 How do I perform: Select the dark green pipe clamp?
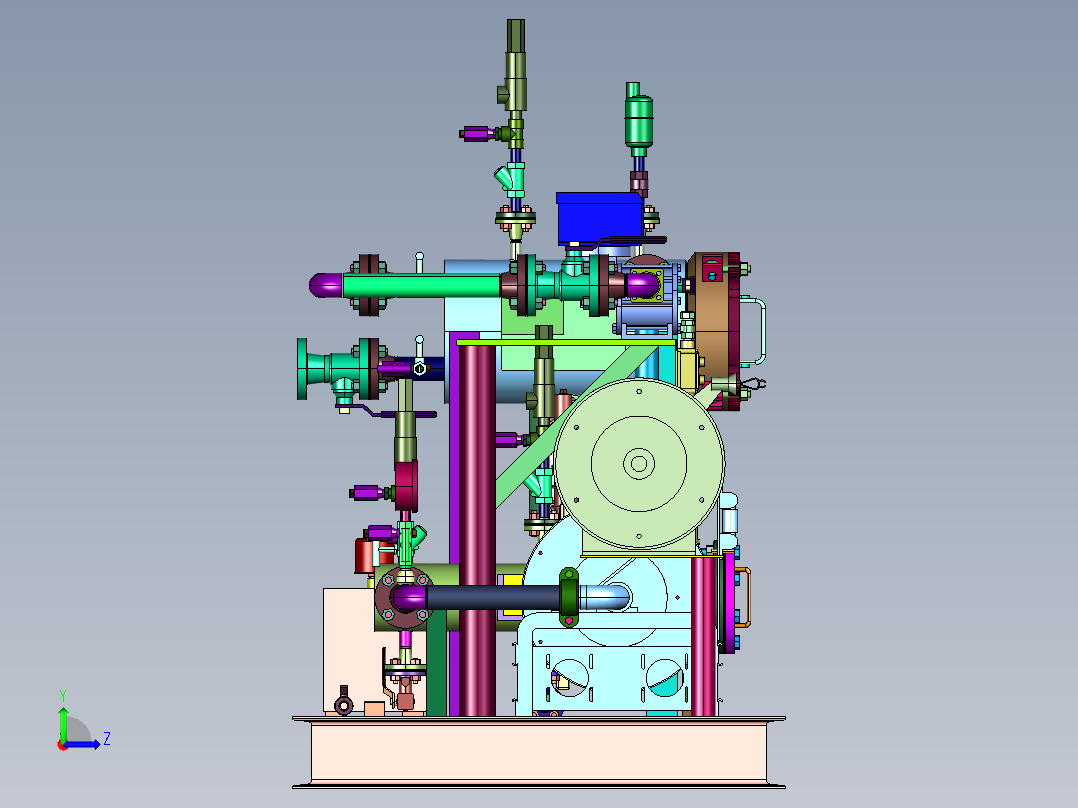pyautogui.click(x=569, y=597)
